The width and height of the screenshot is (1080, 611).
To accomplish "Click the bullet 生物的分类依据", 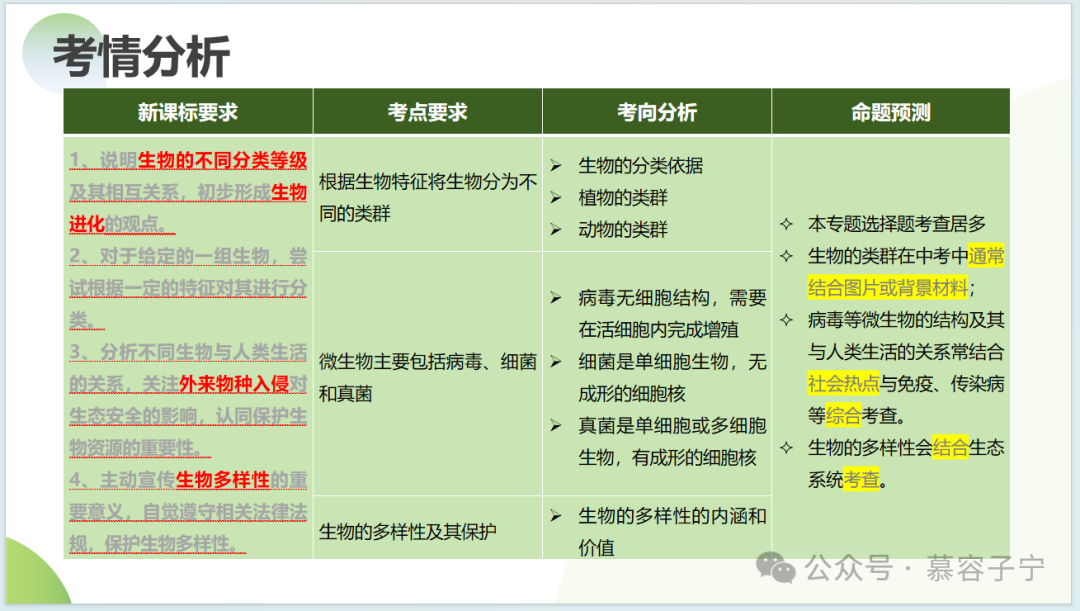I will pyautogui.click(x=641, y=165).
